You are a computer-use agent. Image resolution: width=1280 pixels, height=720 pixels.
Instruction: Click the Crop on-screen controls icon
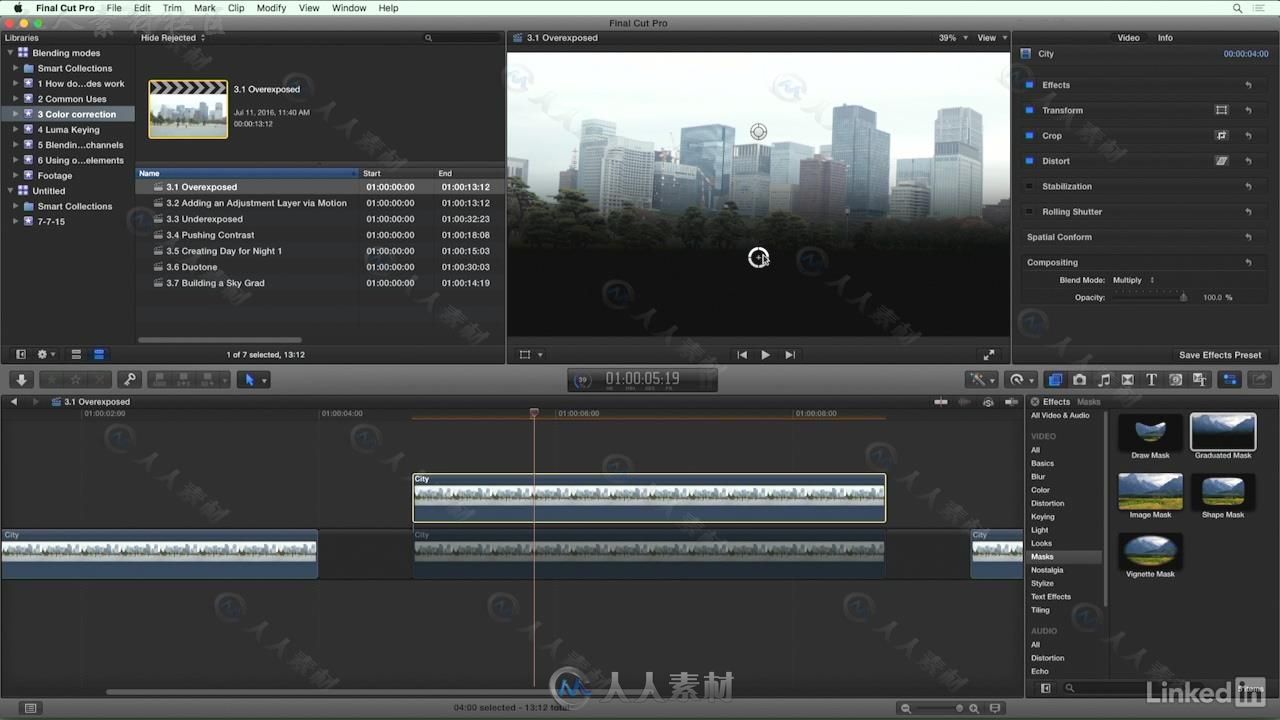[1221, 135]
